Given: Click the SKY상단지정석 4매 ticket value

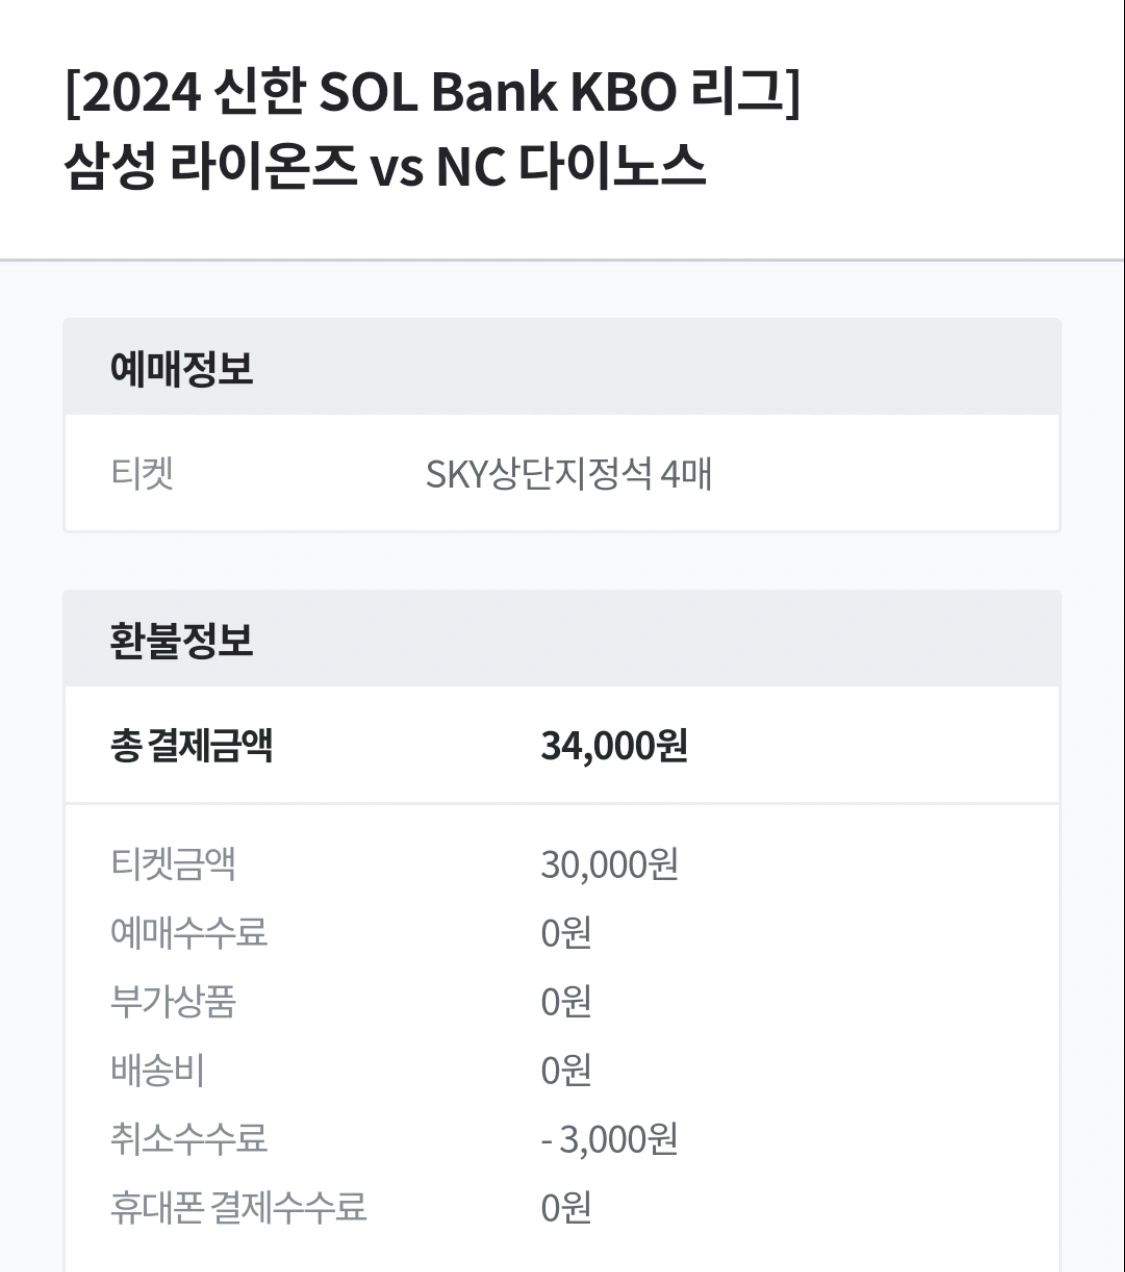Looking at the screenshot, I should [x=568, y=473].
